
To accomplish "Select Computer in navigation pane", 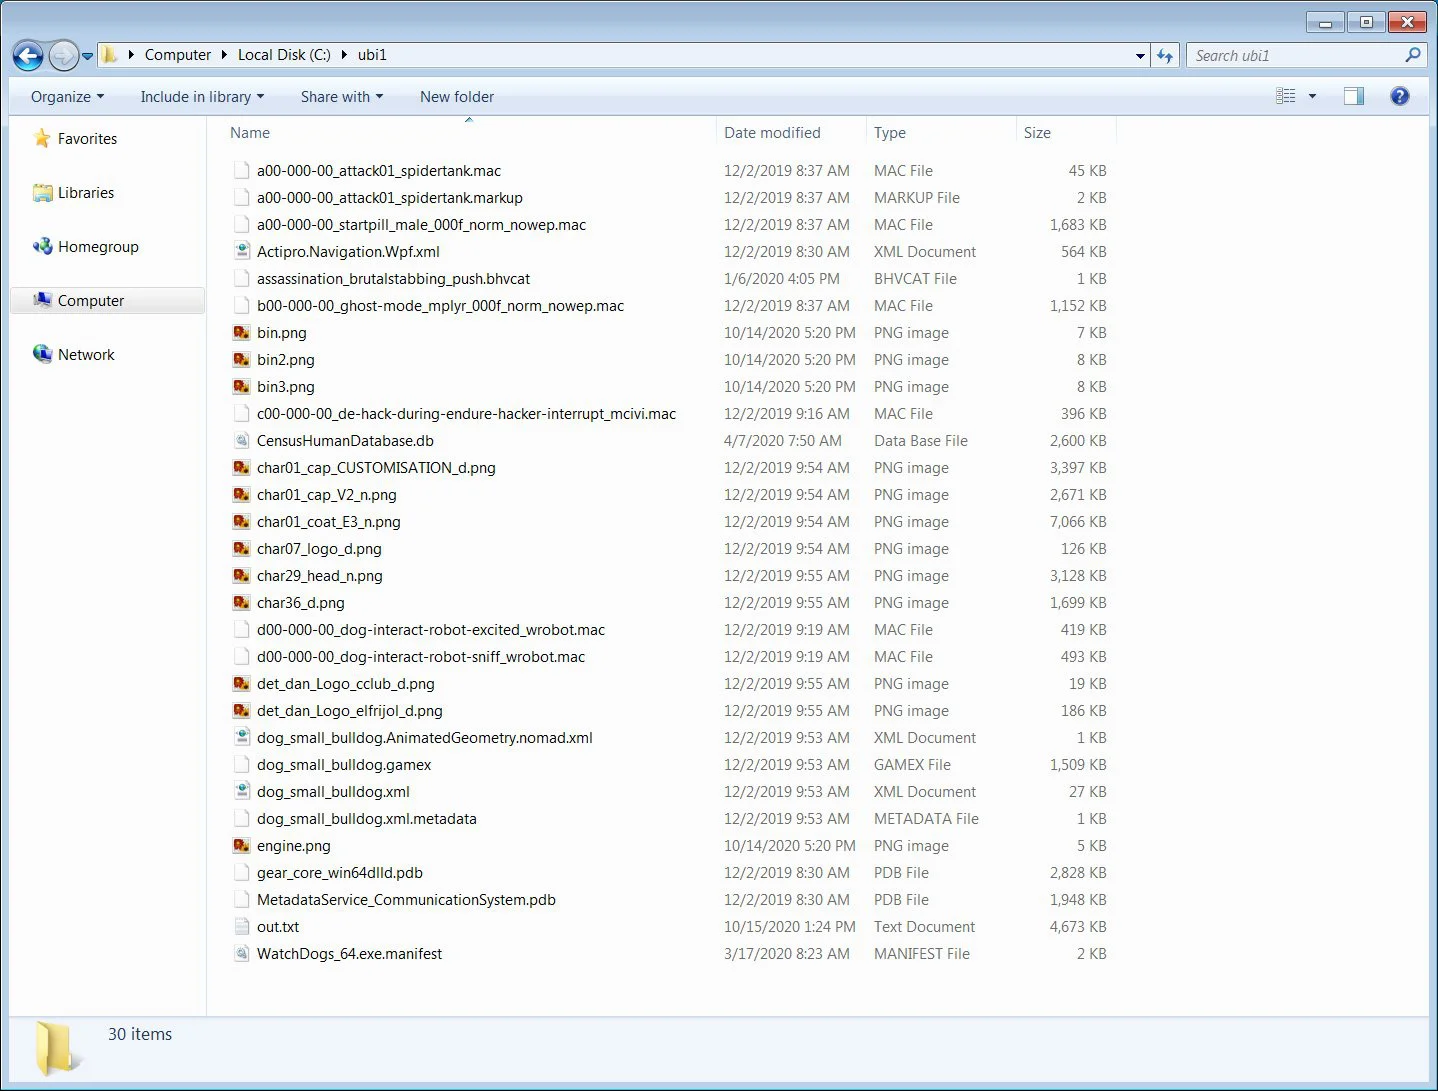I will pos(107,301).
